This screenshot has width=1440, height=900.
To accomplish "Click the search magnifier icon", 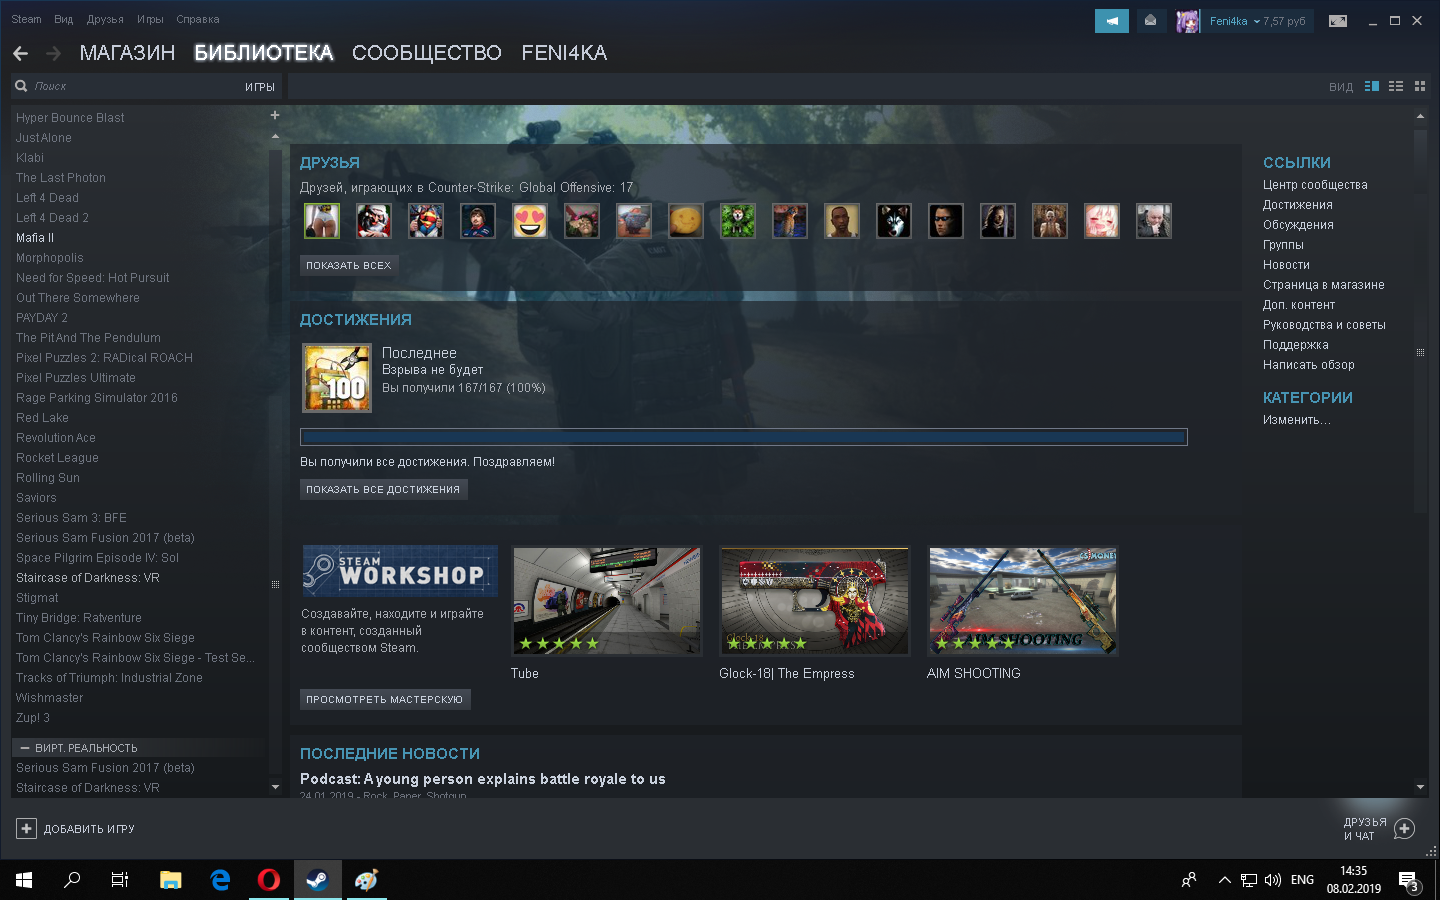I will tap(21, 86).
